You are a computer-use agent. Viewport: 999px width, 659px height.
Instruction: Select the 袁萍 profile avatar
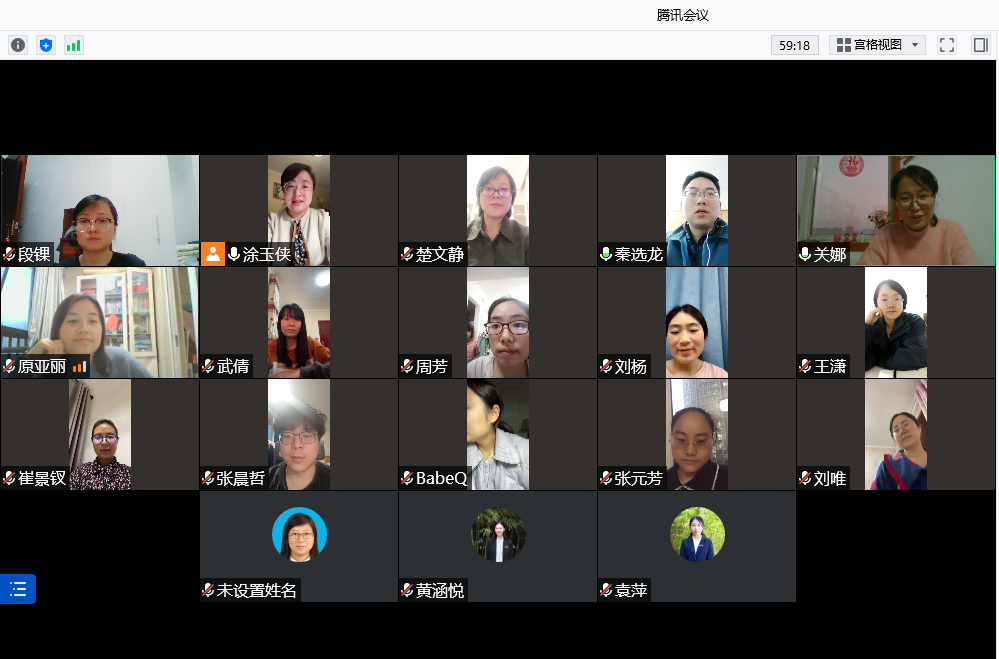point(697,535)
